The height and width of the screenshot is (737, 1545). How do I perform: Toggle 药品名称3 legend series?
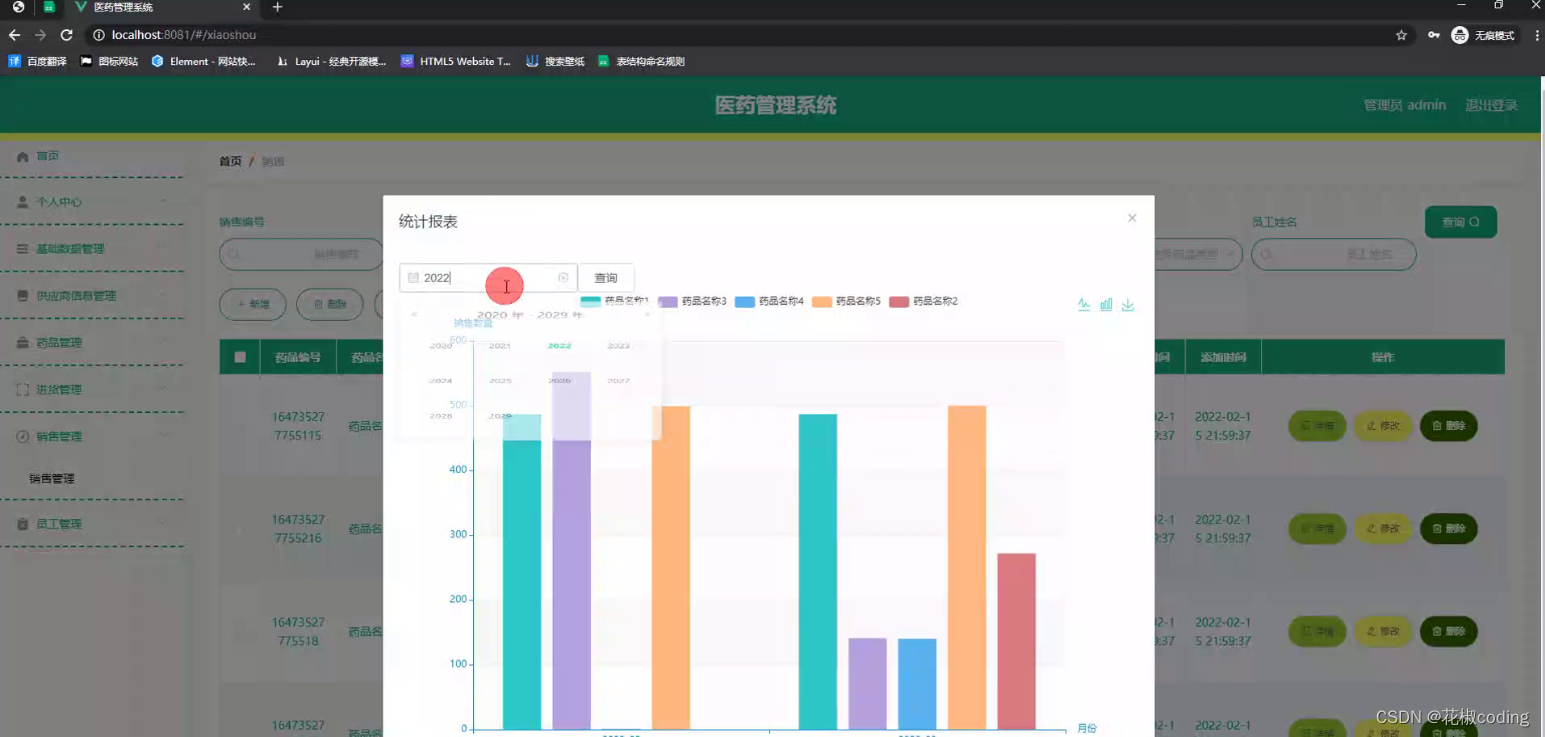coord(692,301)
